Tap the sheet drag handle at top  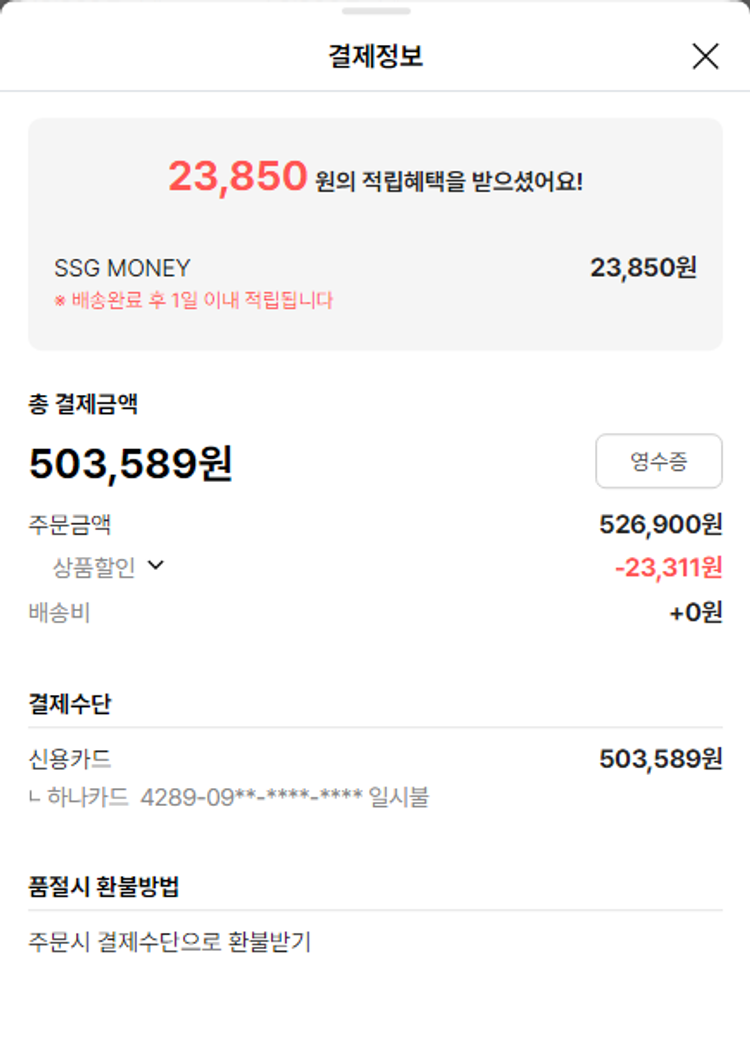pyautogui.click(x=375, y=11)
